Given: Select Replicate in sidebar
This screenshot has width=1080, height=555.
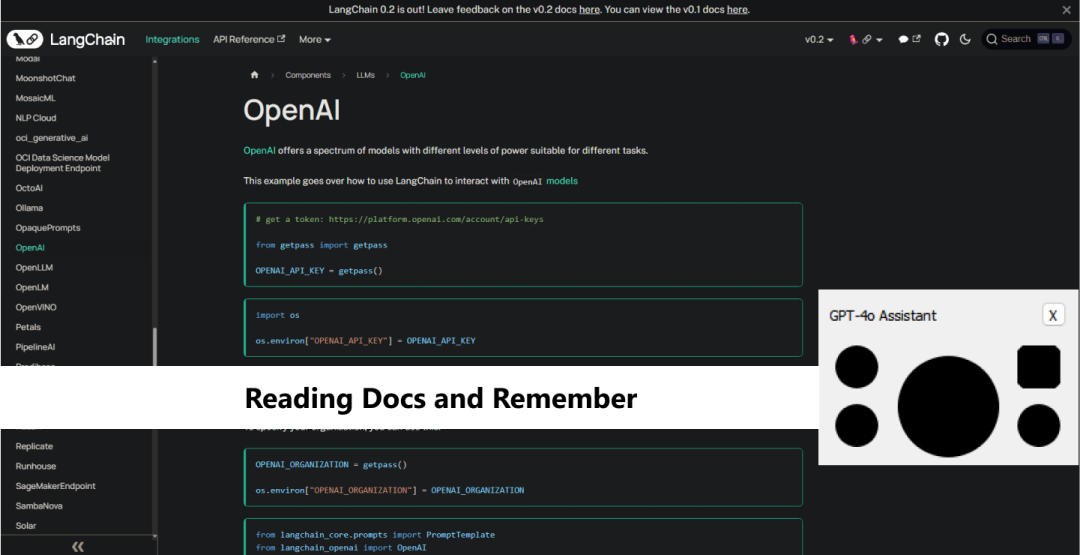Looking at the screenshot, I should pyautogui.click(x=34, y=446).
